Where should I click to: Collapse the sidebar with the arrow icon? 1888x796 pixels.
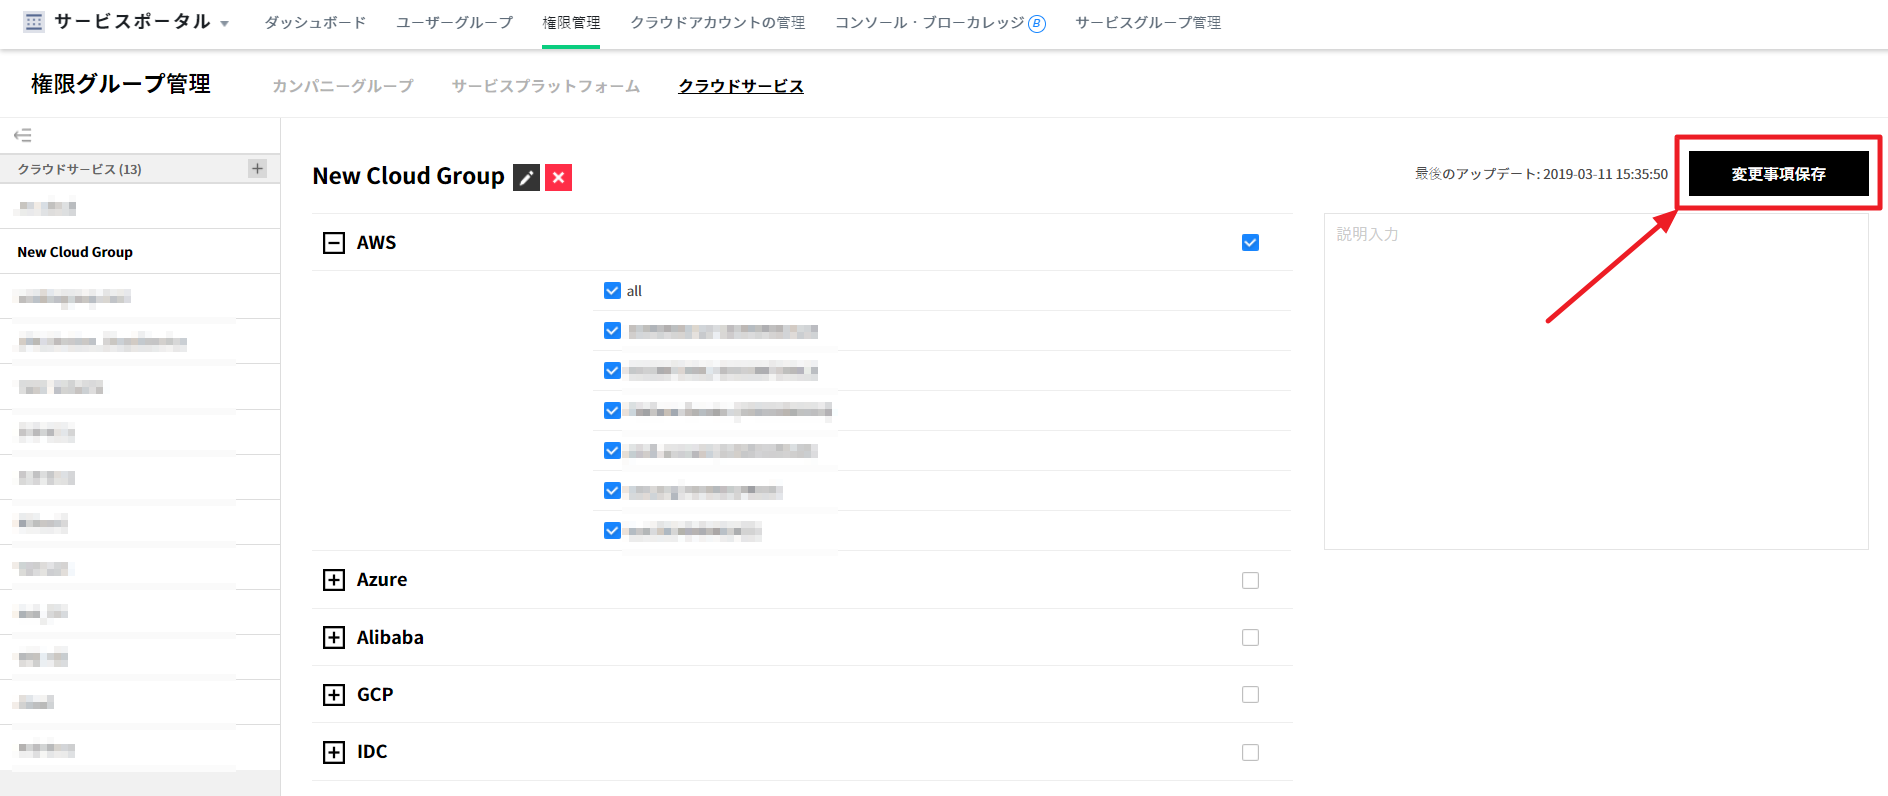(22, 135)
